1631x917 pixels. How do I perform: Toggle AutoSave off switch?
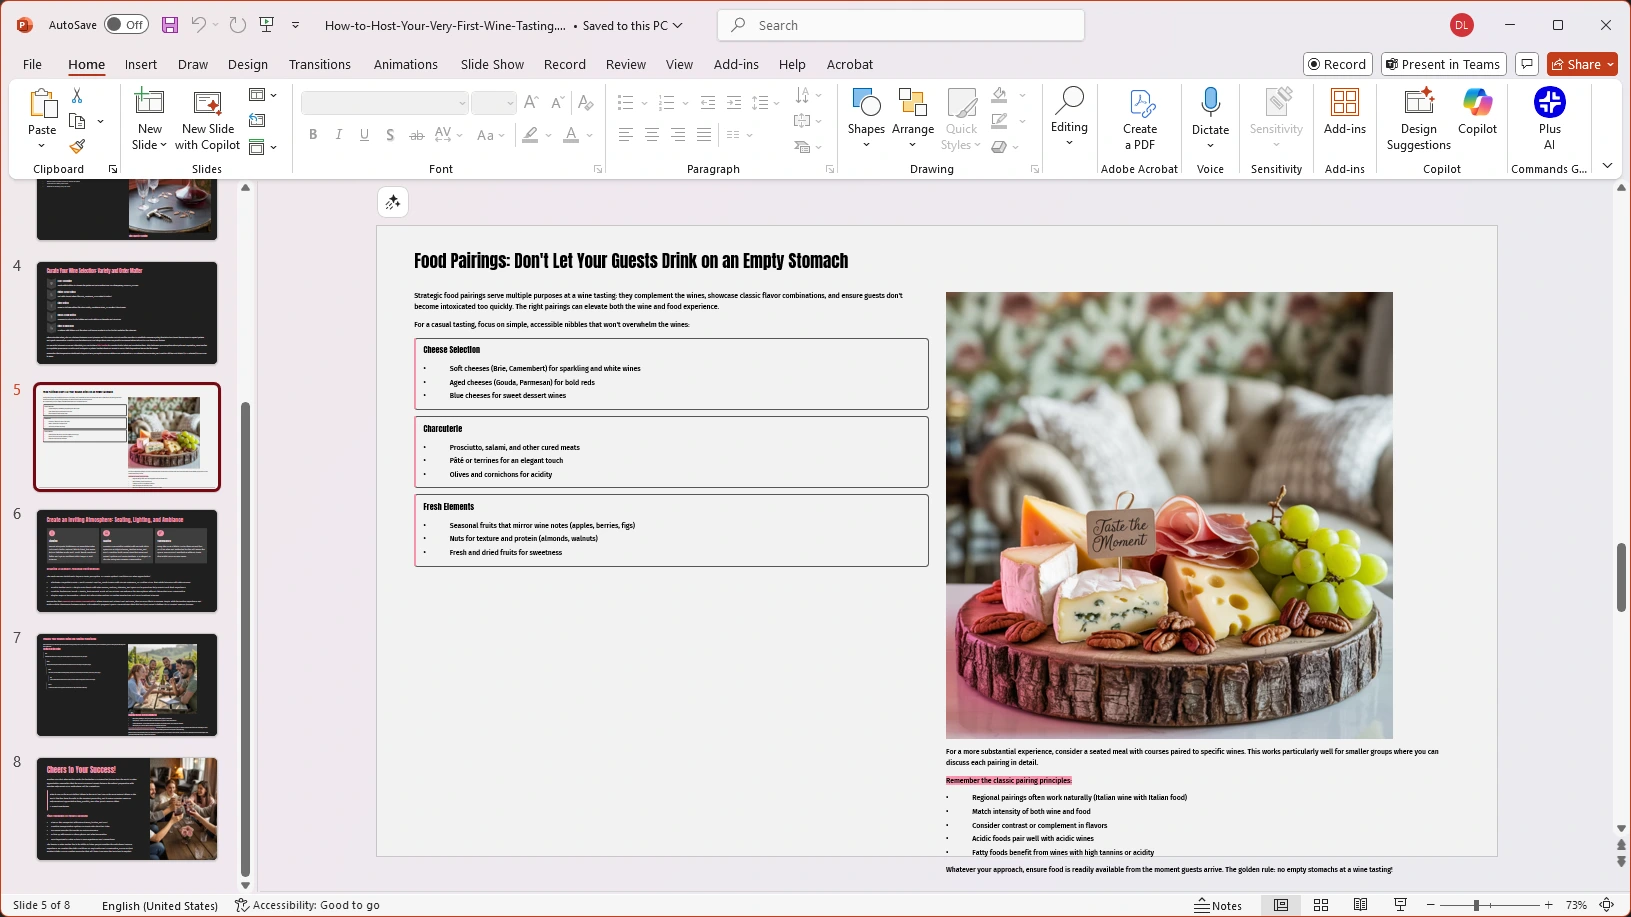point(125,24)
